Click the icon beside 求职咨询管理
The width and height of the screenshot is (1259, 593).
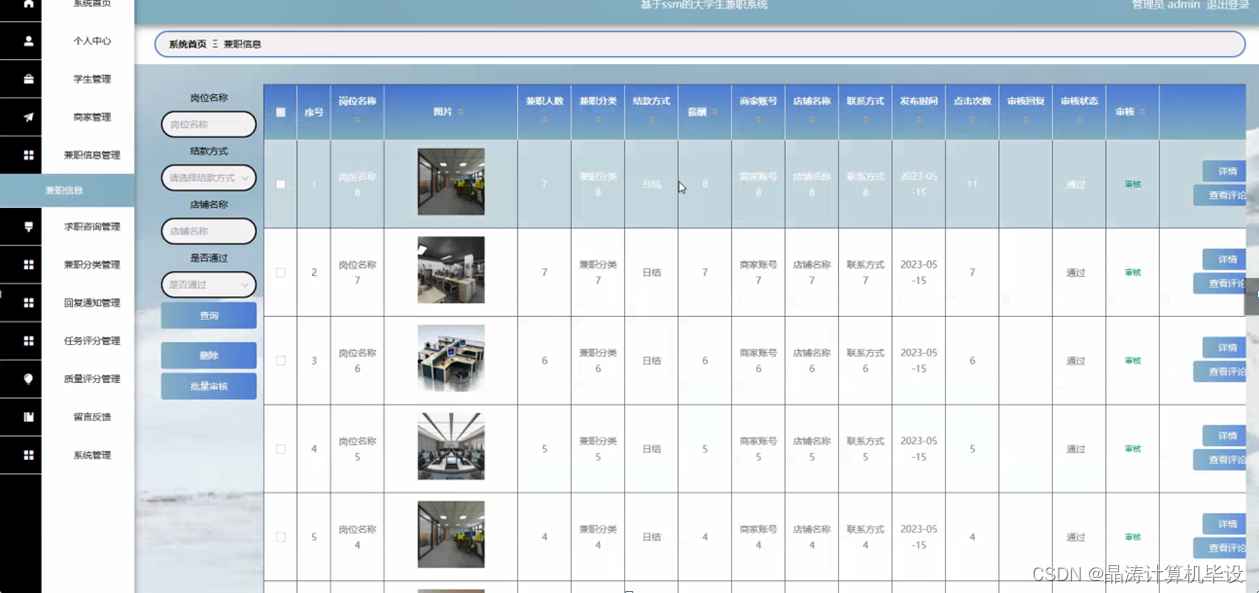pyautogui.click(x=28, y=227)
